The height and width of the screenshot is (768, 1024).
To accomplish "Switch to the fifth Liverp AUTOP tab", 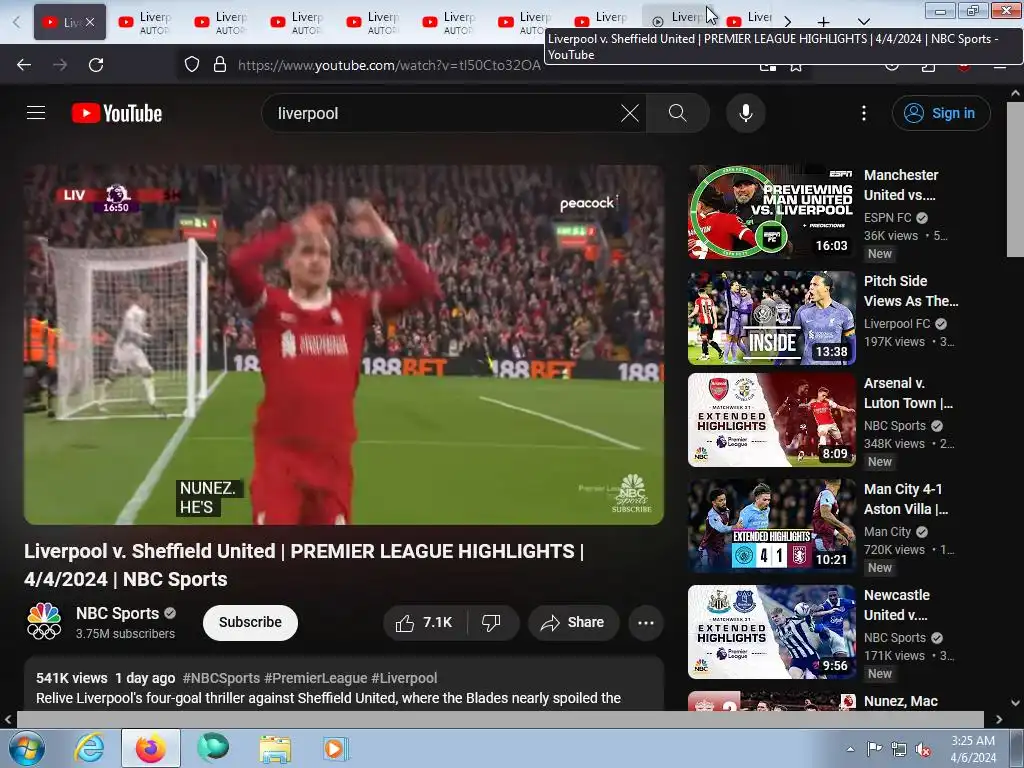I will (x=373, y=22).
